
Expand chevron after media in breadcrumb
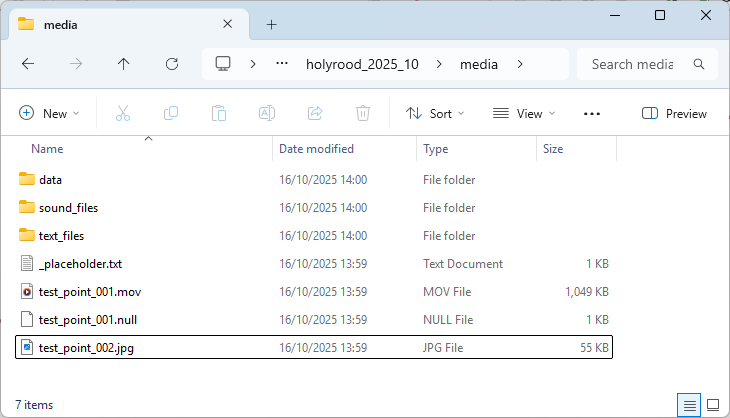[x=520, y=64]
